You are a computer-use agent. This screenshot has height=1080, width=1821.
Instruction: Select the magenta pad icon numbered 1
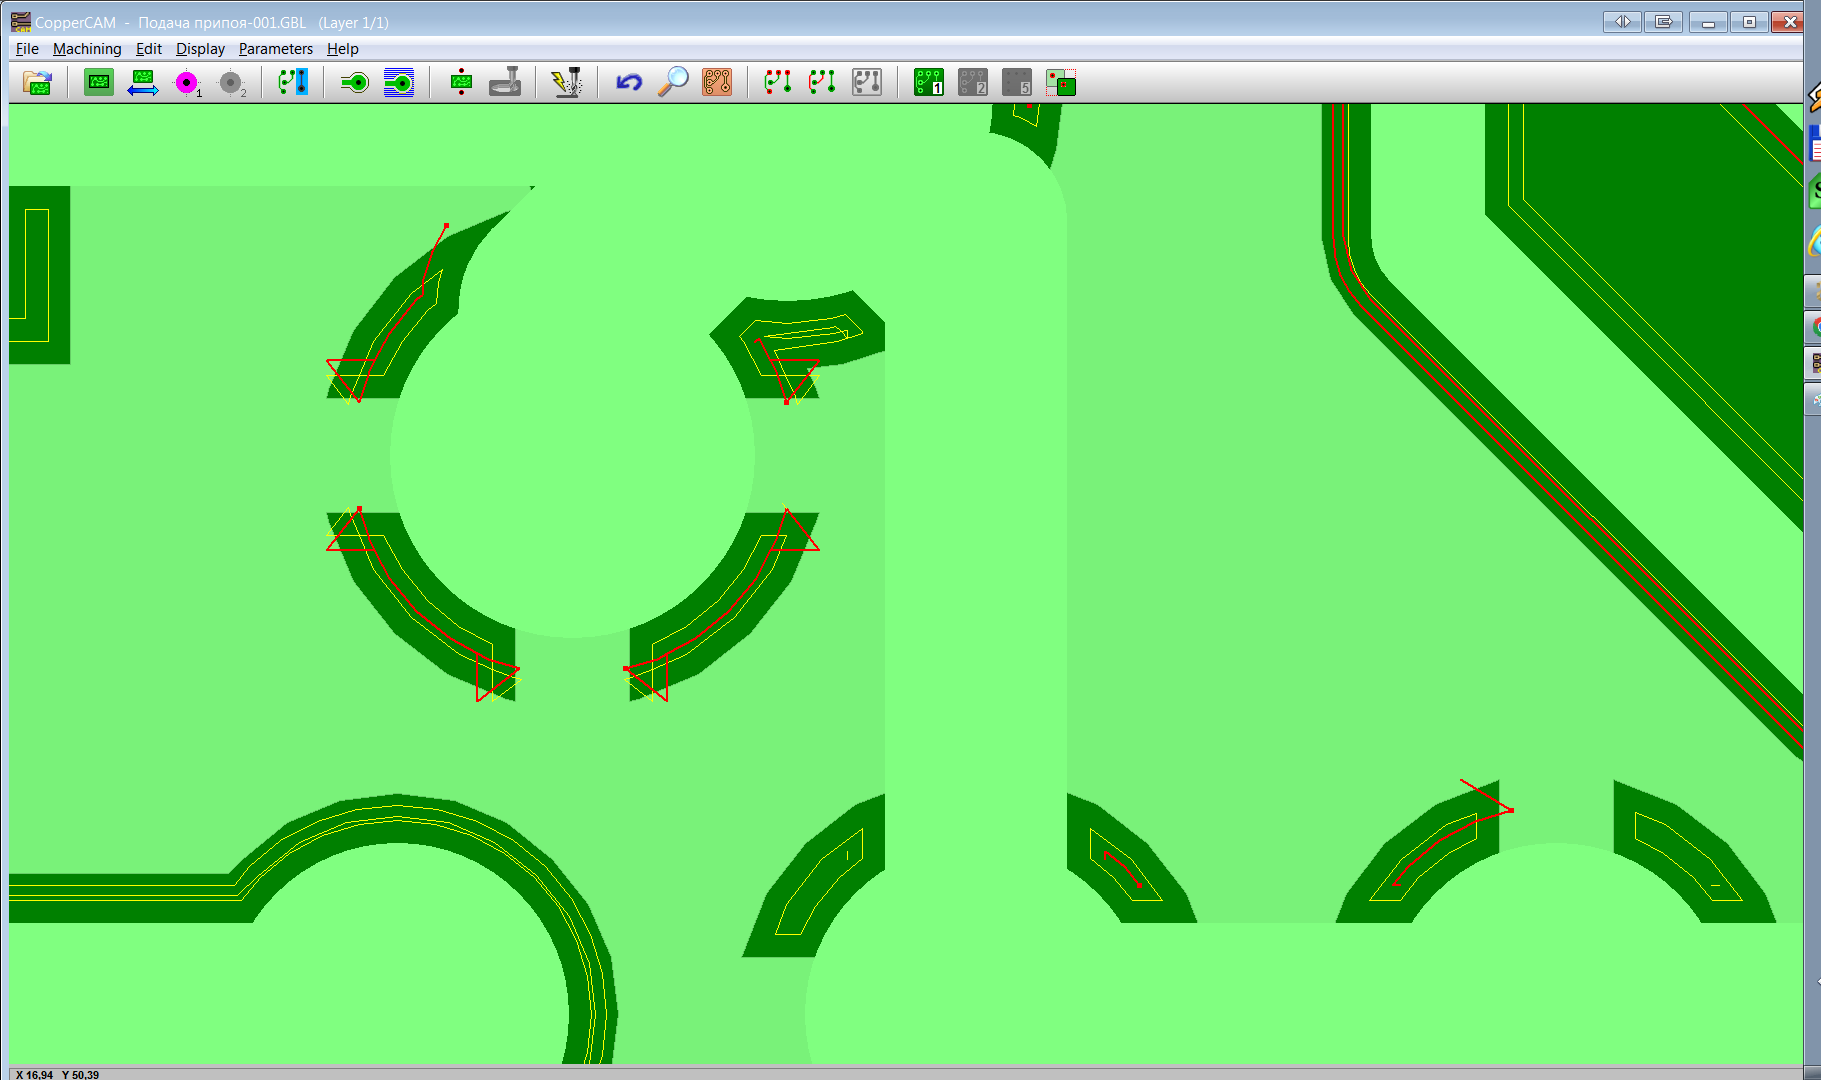187,83
